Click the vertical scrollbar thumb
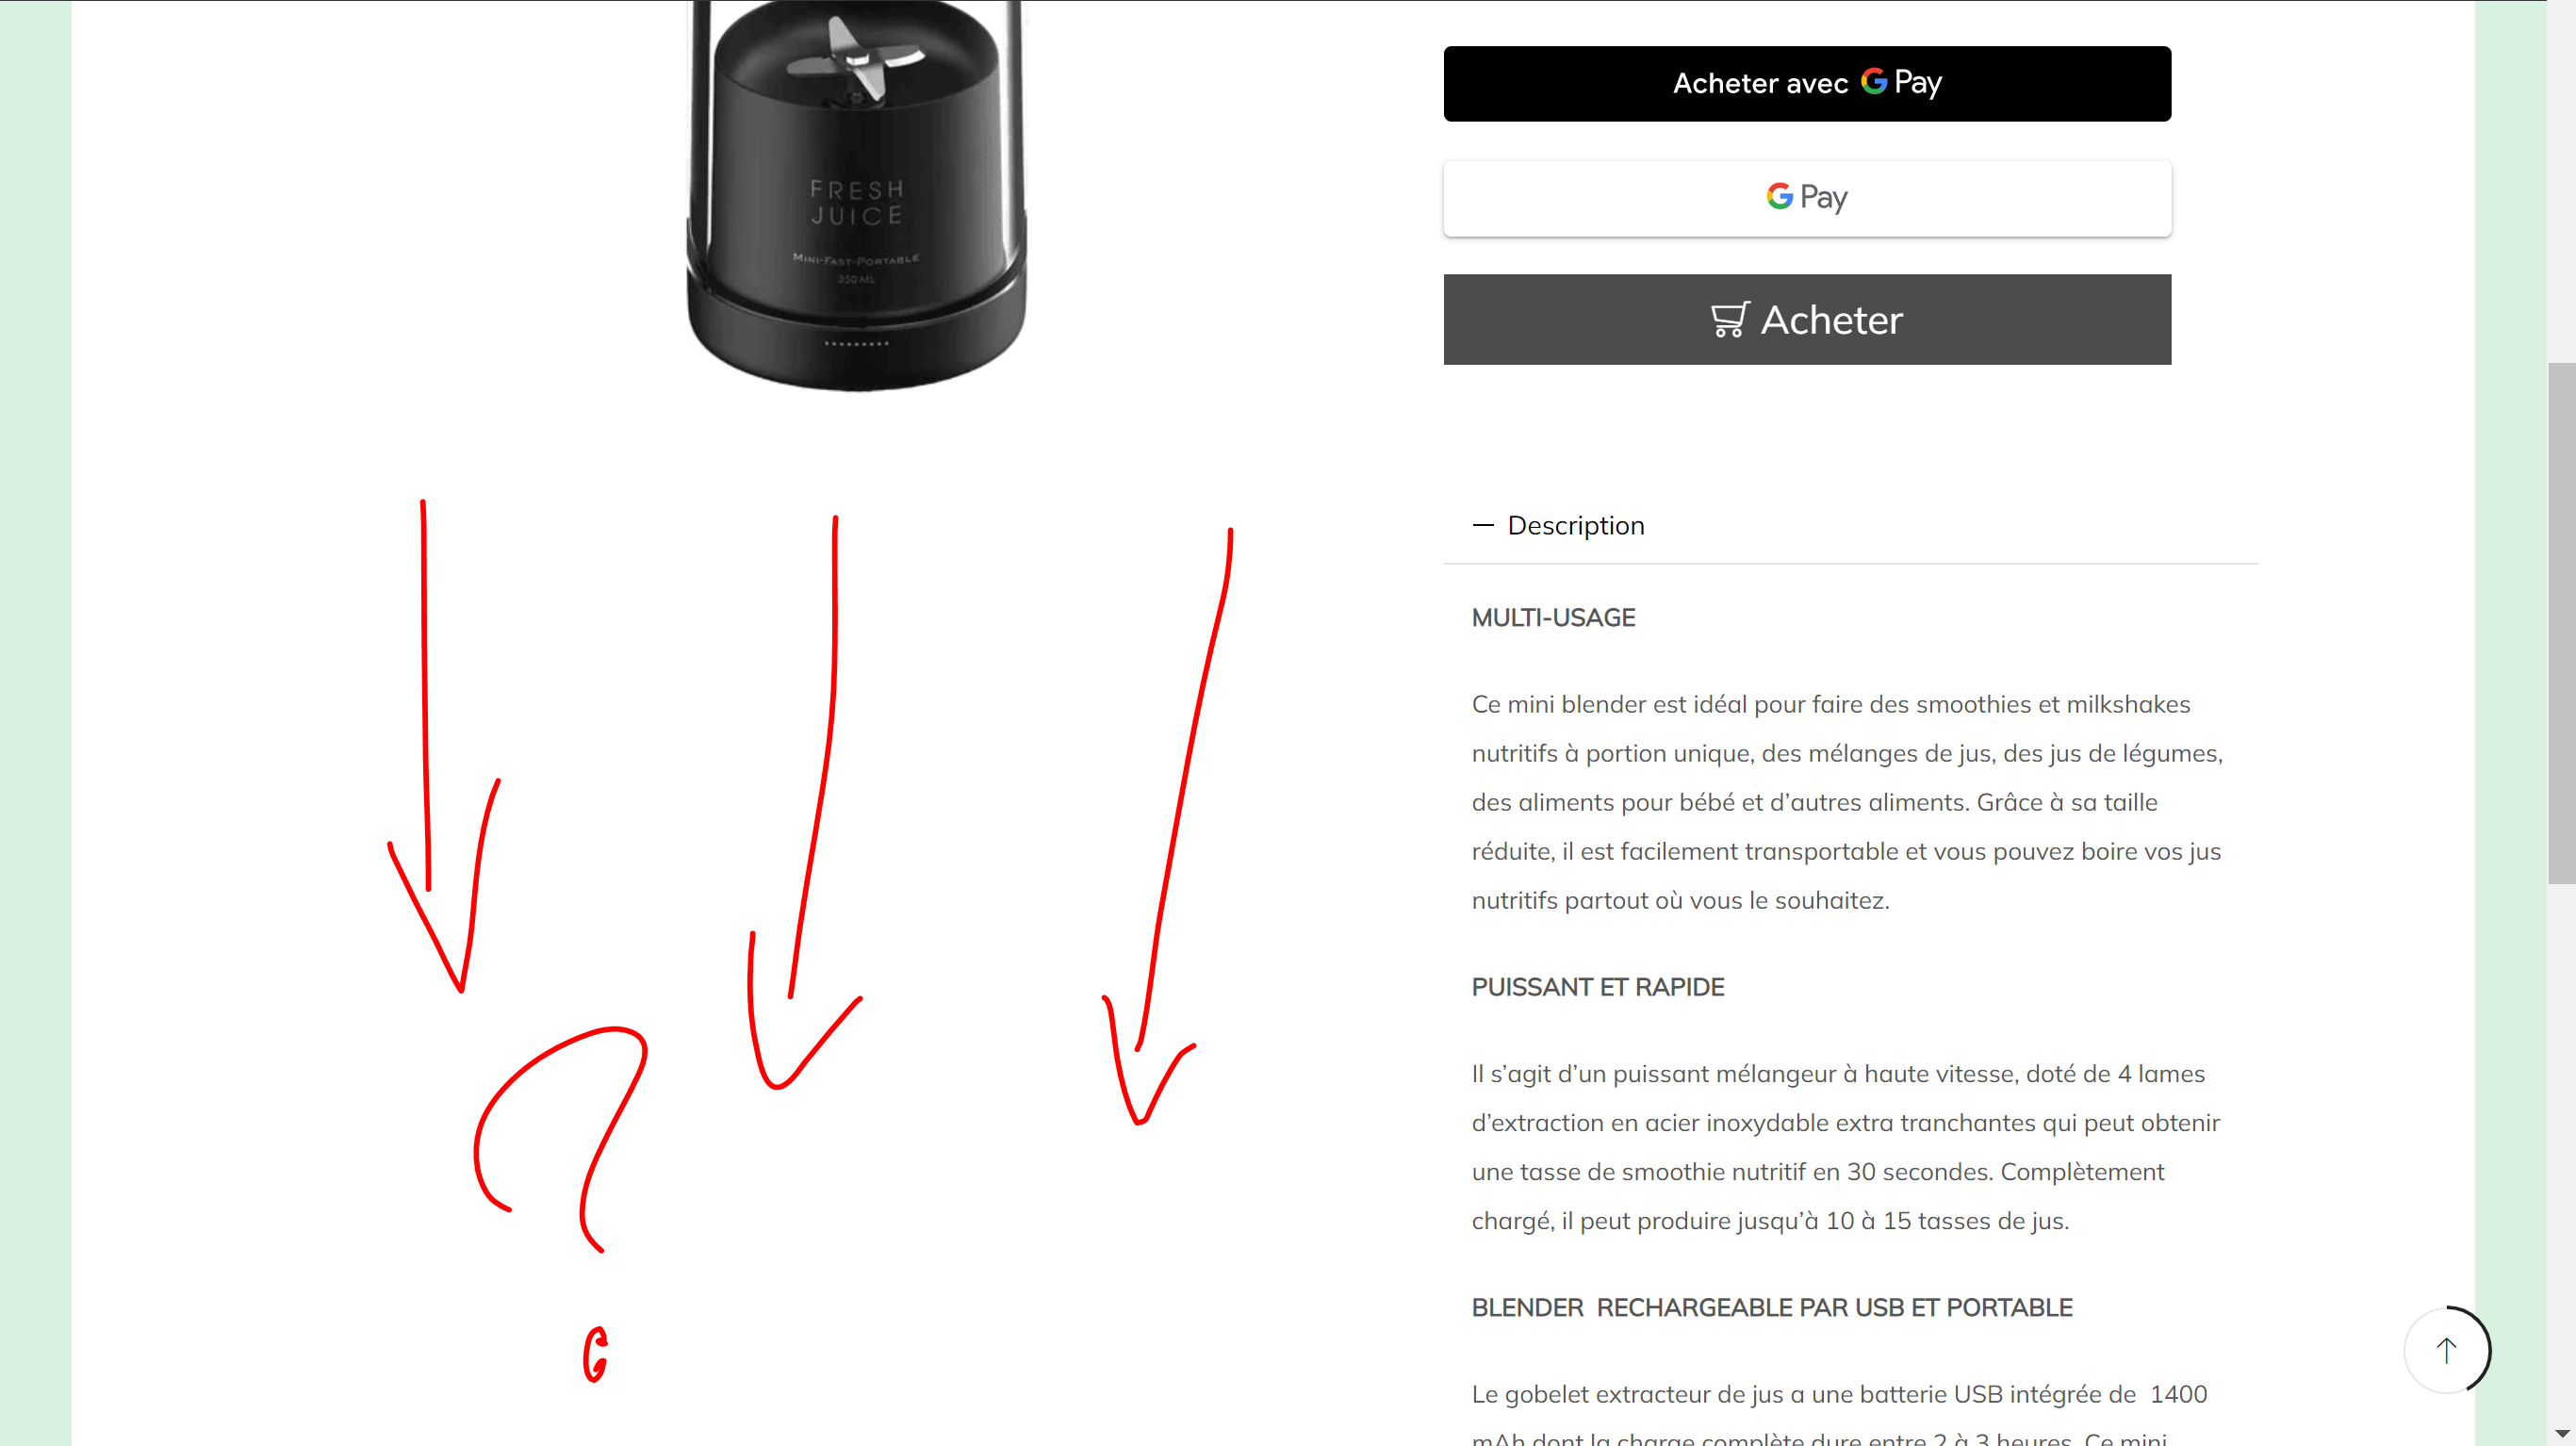The image size is (2576, 1446). point(2561,622)
